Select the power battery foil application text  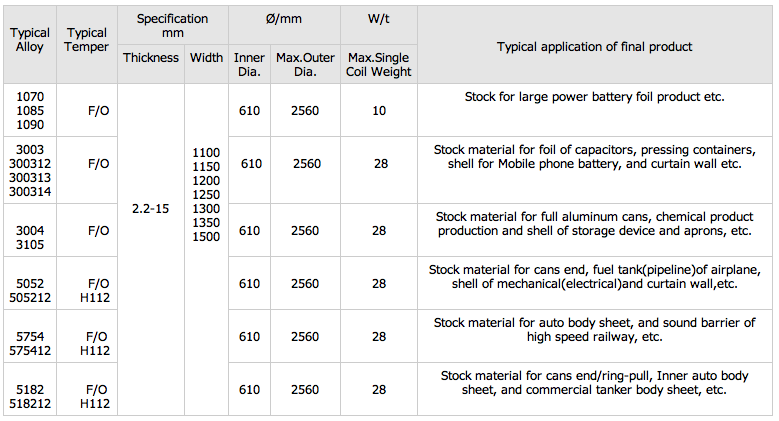(594, 96)
